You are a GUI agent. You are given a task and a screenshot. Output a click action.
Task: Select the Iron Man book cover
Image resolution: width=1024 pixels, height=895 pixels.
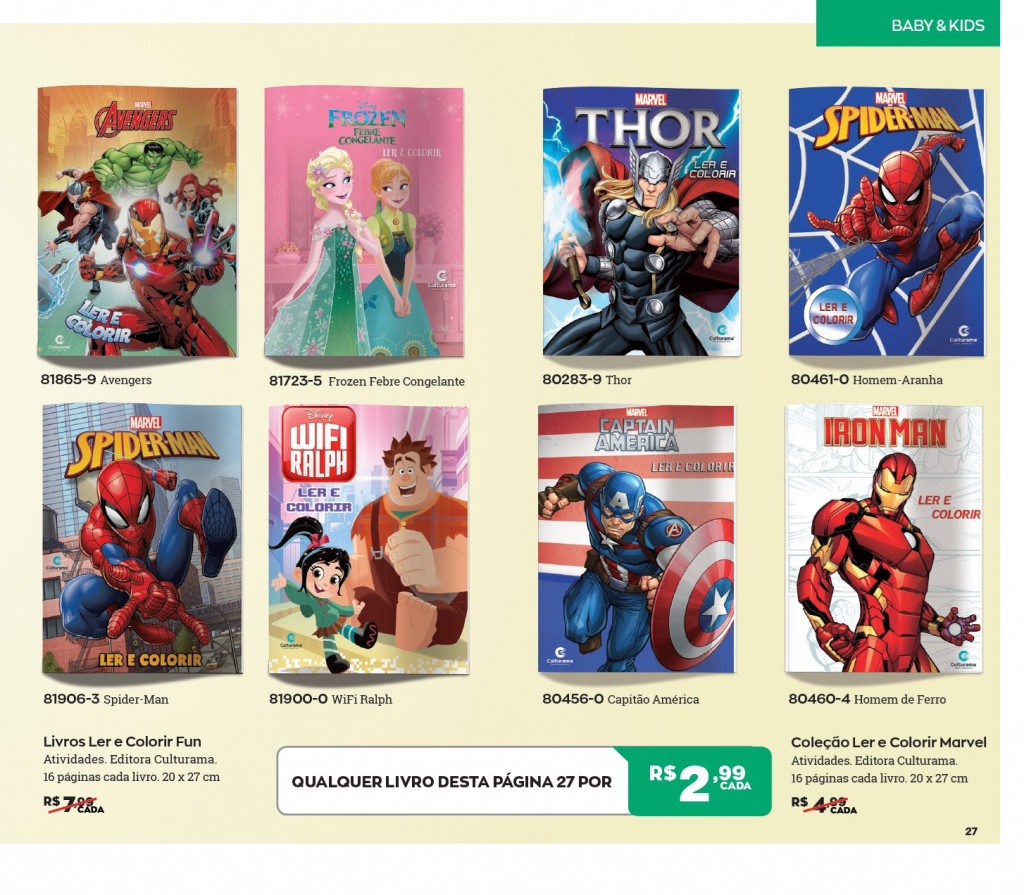pos(884,539)
